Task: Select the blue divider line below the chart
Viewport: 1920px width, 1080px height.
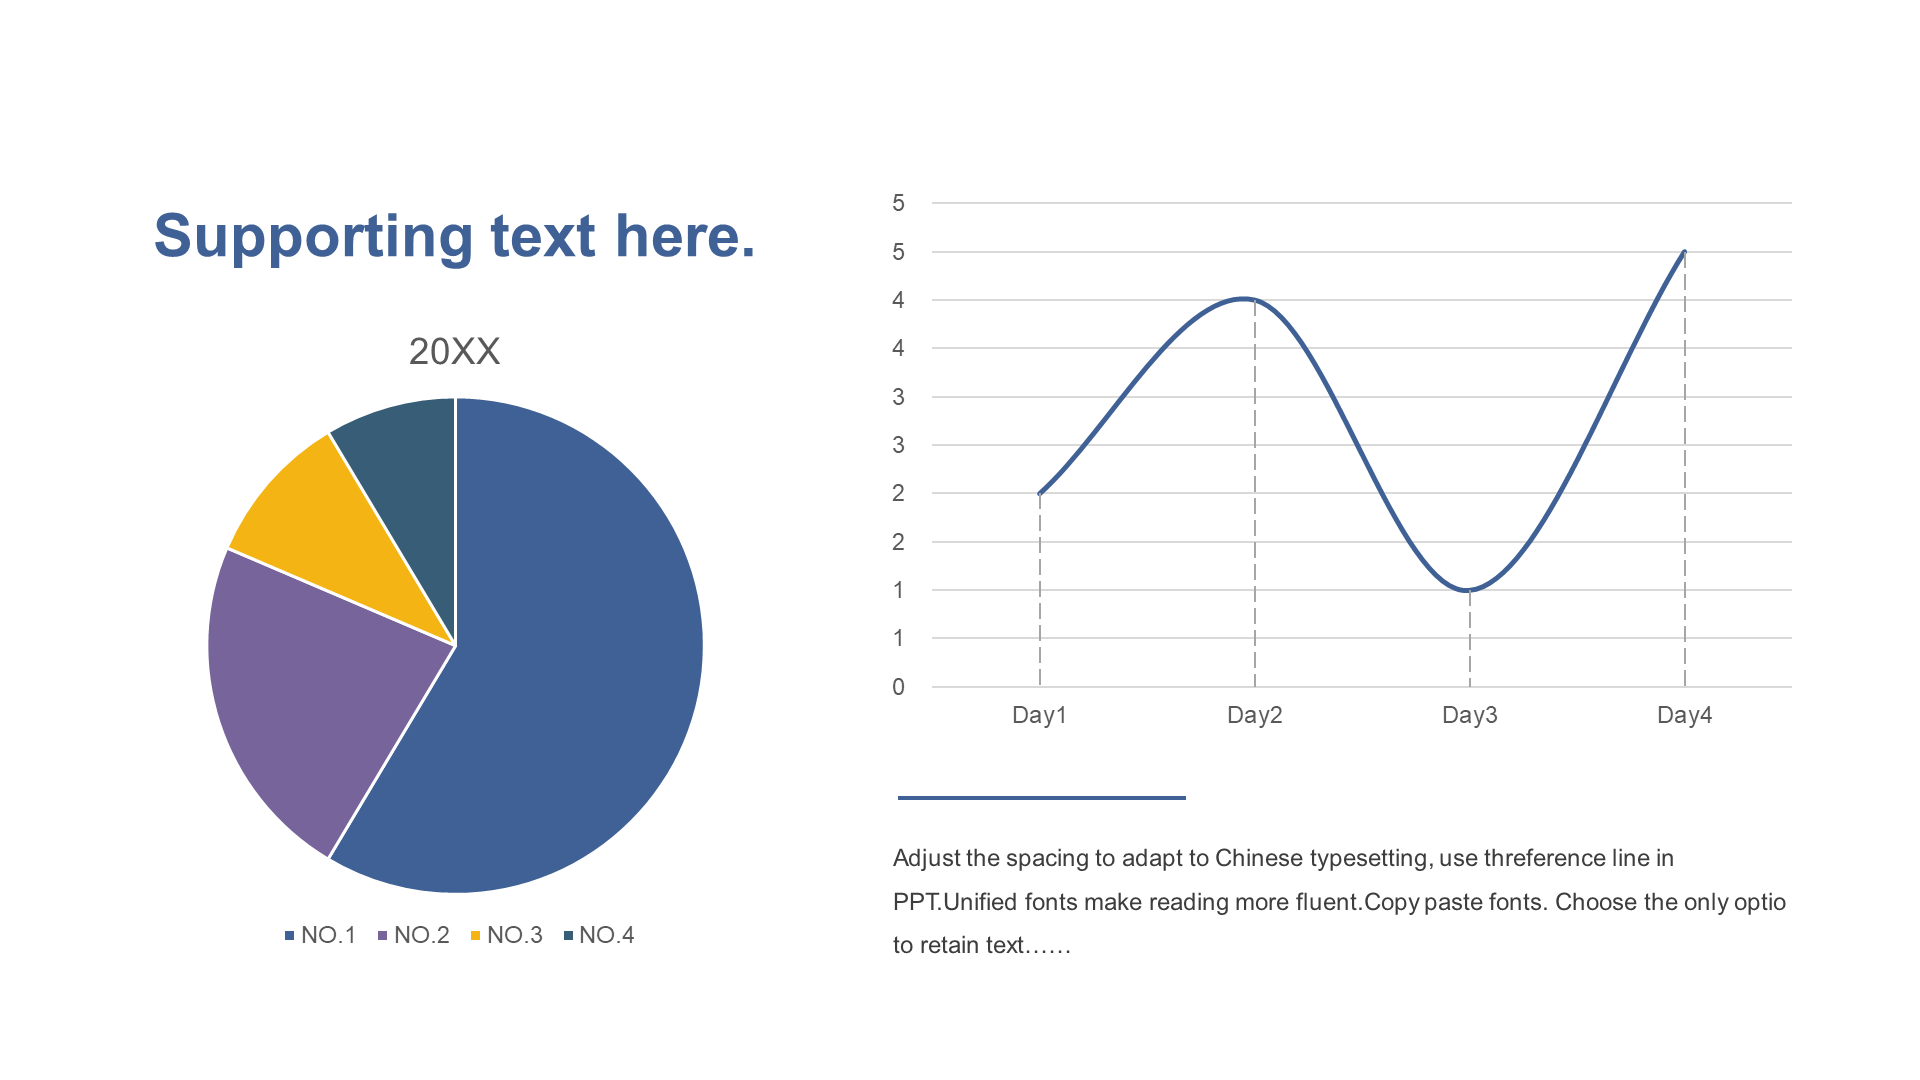Action: click(1042, 797)
